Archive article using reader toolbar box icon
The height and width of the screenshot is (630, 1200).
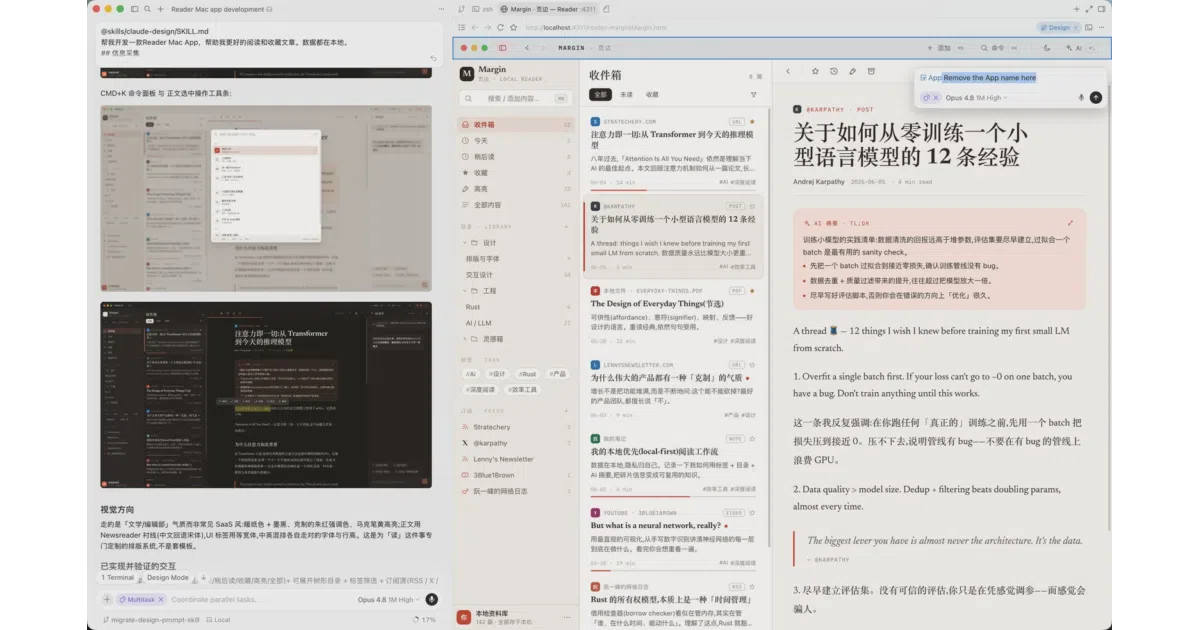pos(871,71)
